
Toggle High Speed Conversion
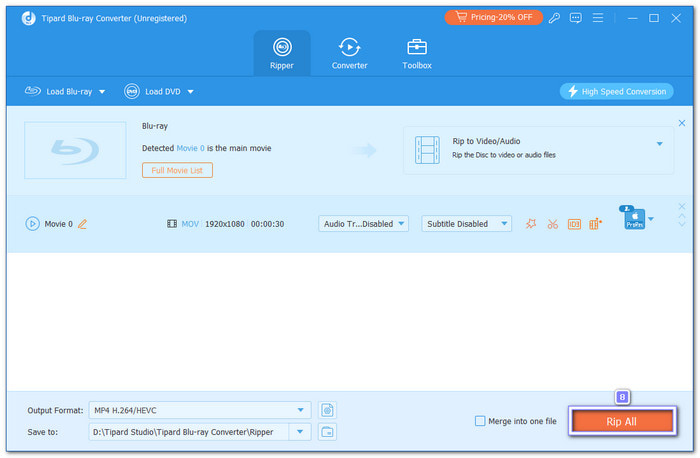(617, 92)
